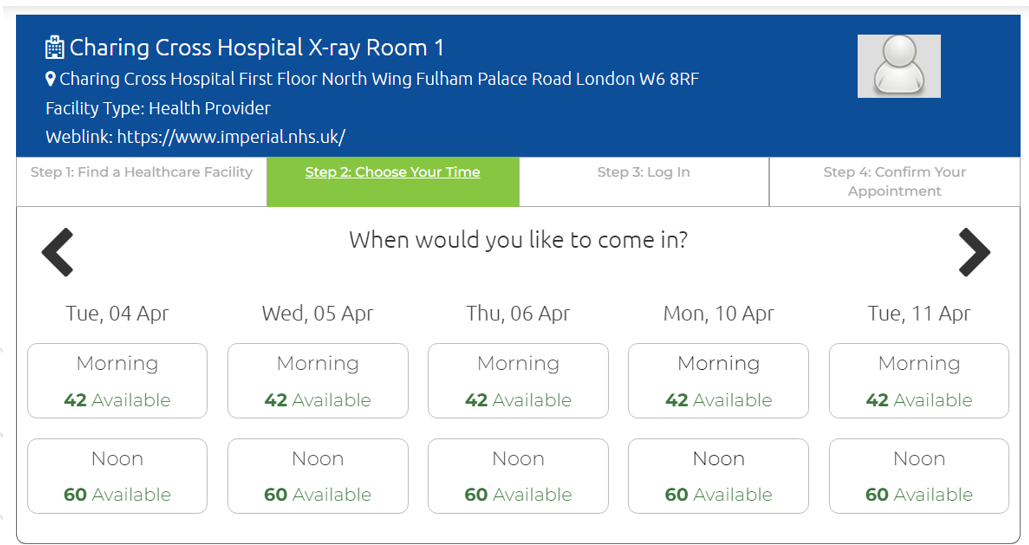Book Noon slot on Mon, 10 Apr

[x=719, y=476]
